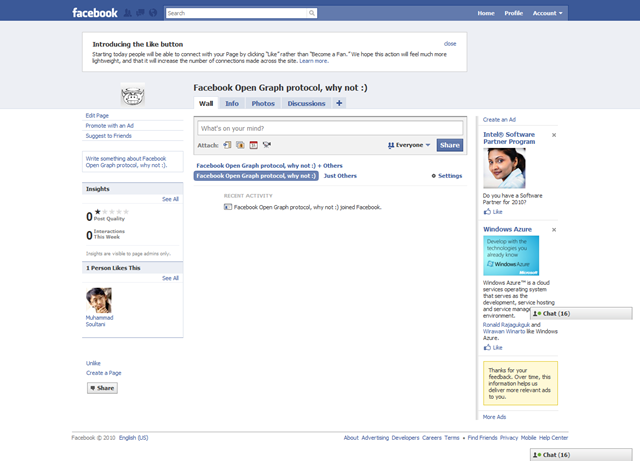
Task: Close the Windows Azure ad
Action: (554, 230)
